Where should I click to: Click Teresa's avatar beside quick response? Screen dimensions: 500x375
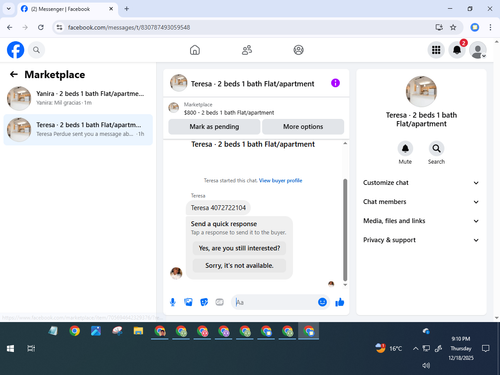176,273
